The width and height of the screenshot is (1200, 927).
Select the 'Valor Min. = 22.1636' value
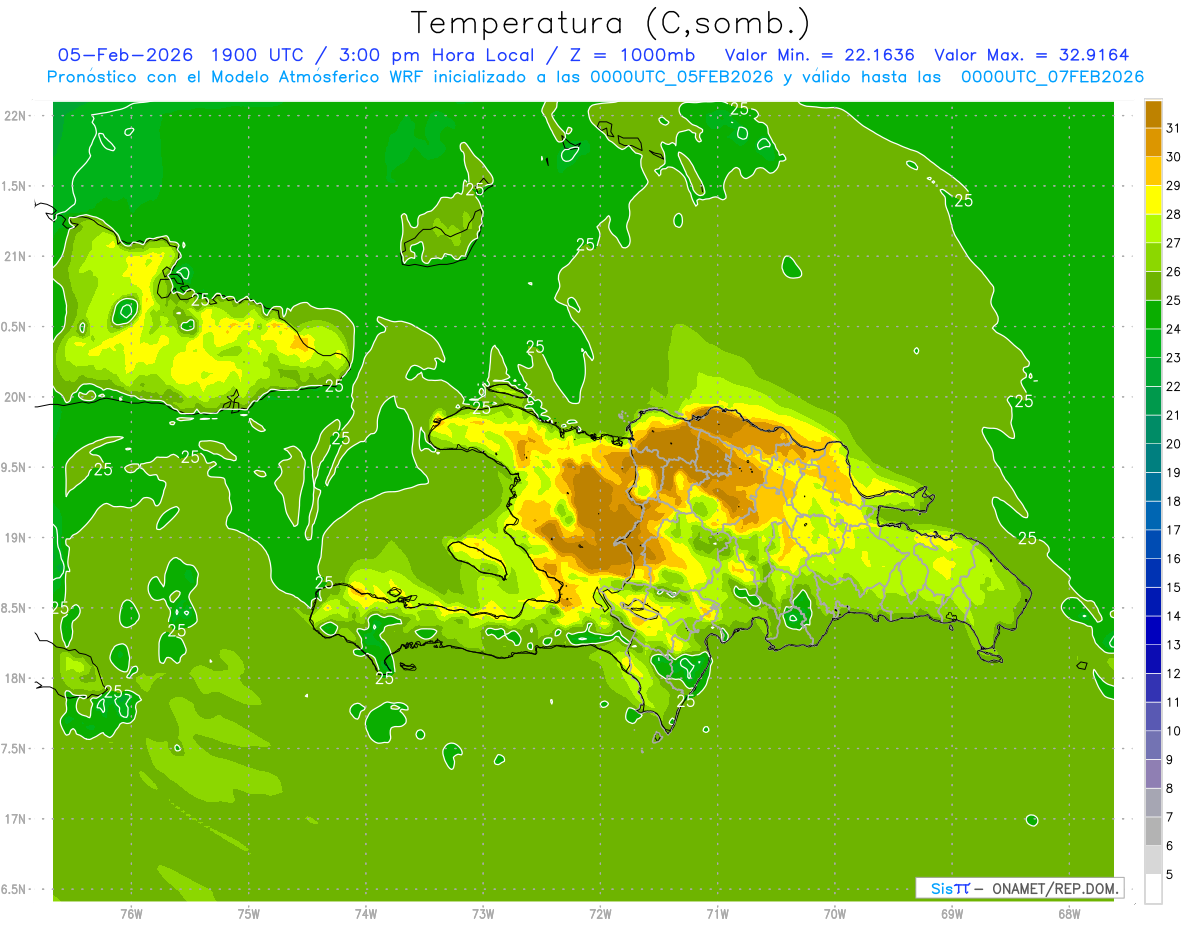point(819,55)
